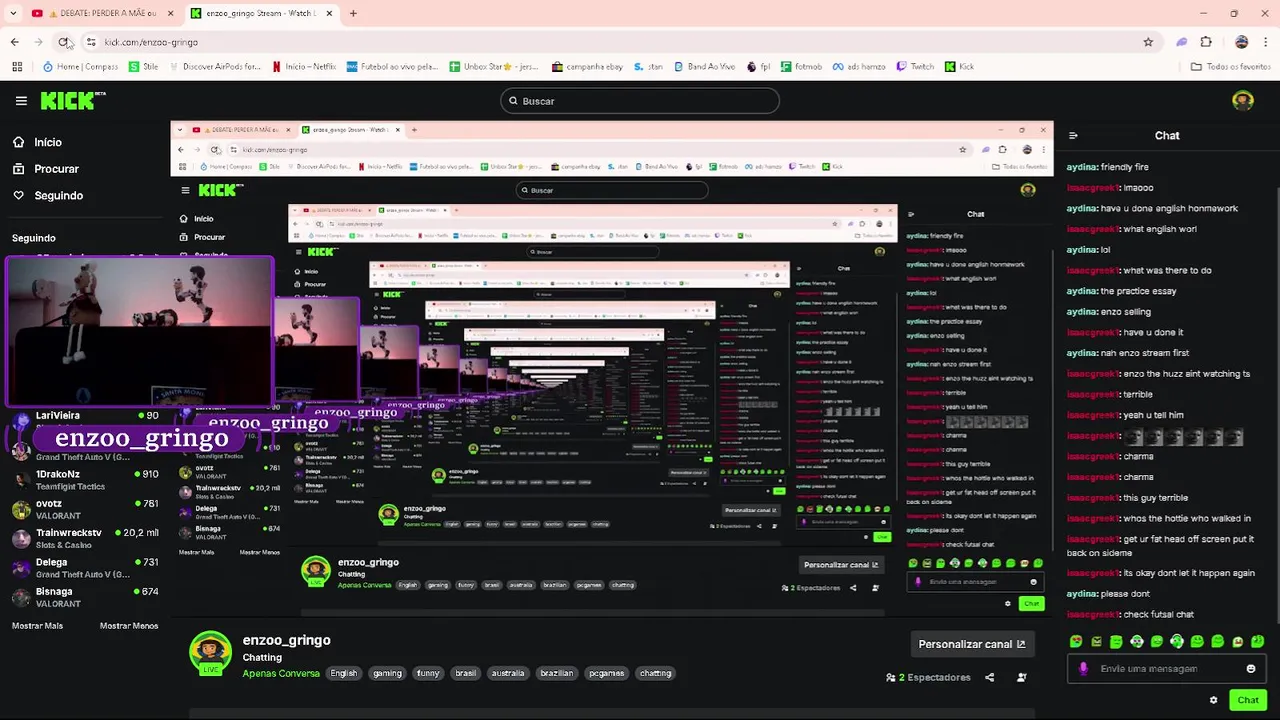Collapse the chat panel arrow icon
Screen dimensions: 1280x720
tap(1073, 136)
